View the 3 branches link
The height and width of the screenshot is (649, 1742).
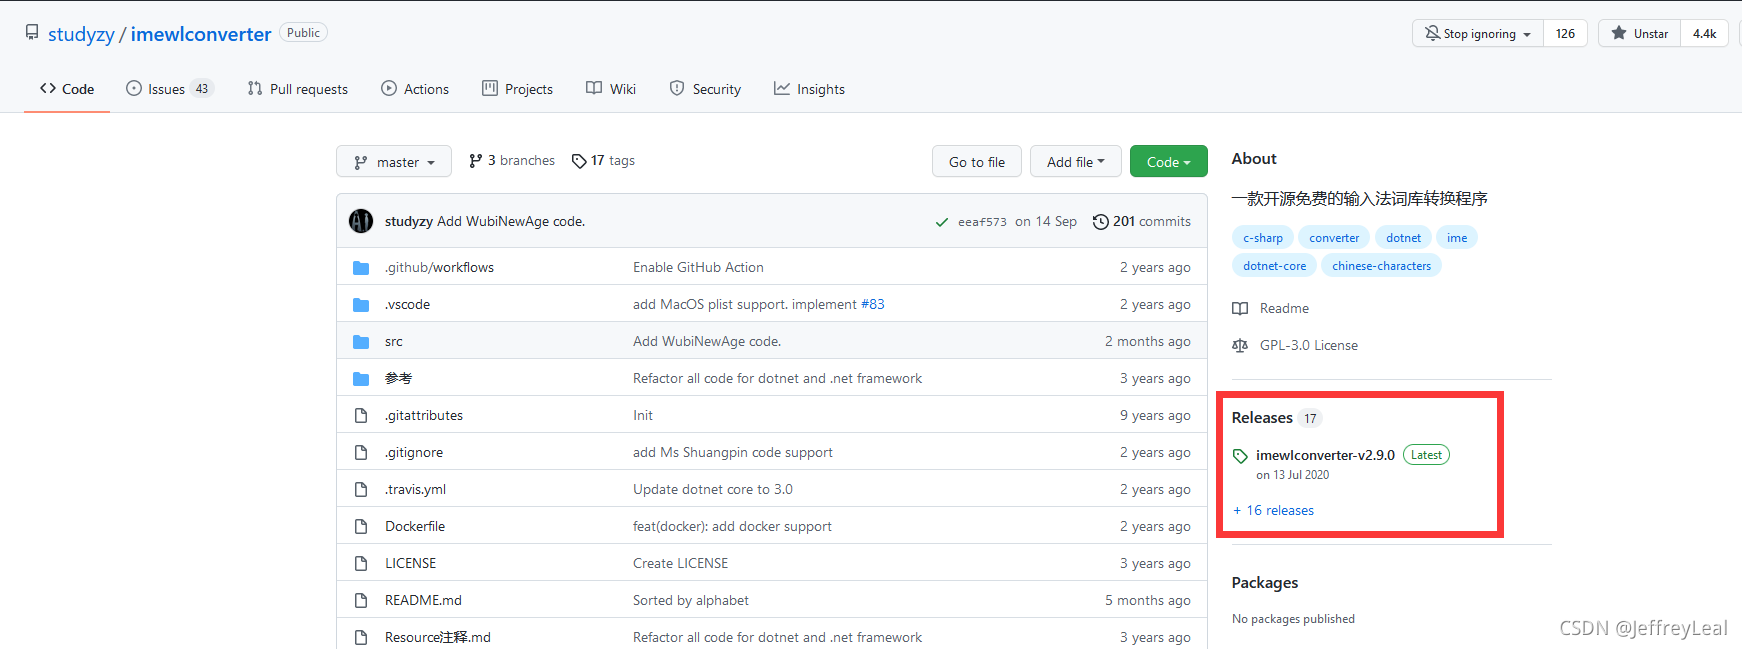pos(512,161)
